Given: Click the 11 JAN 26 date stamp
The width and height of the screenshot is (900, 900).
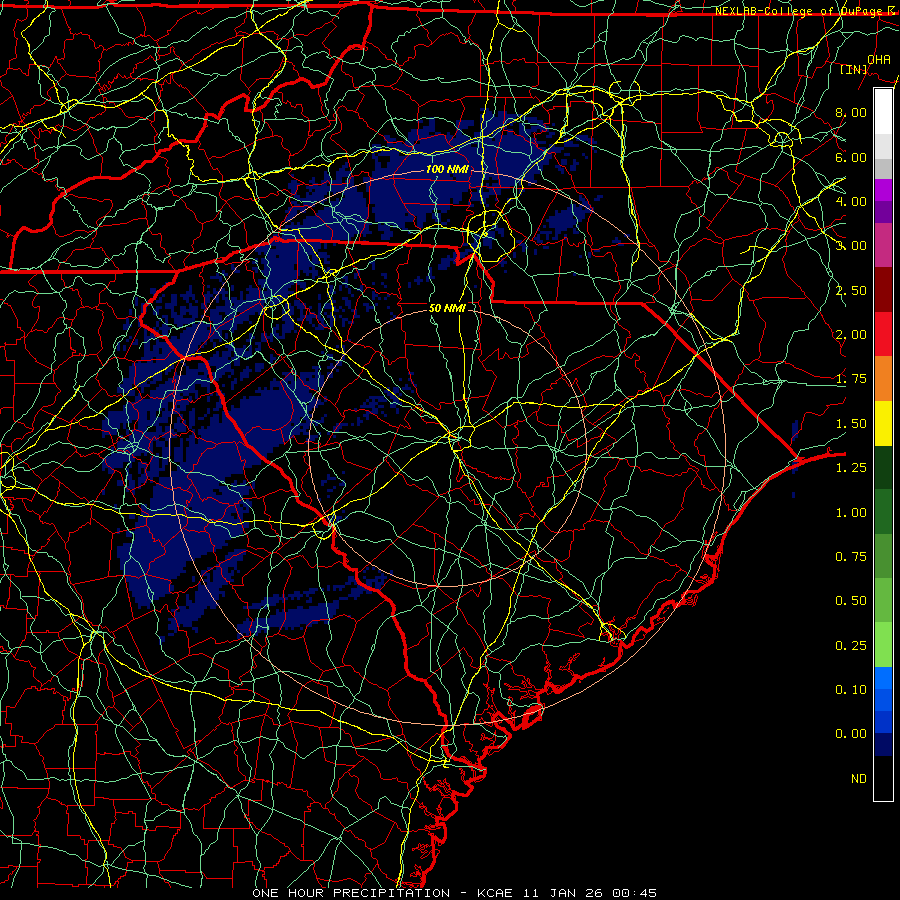Looking at the screenshot, I should pyautogui.click(x=562, y=893).
